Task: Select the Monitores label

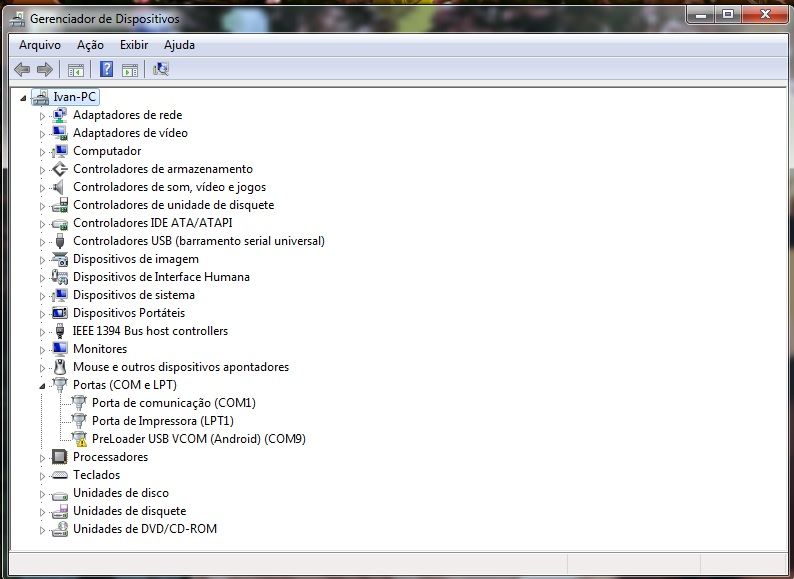Action: pyautogui.click(x=100, y=349)
